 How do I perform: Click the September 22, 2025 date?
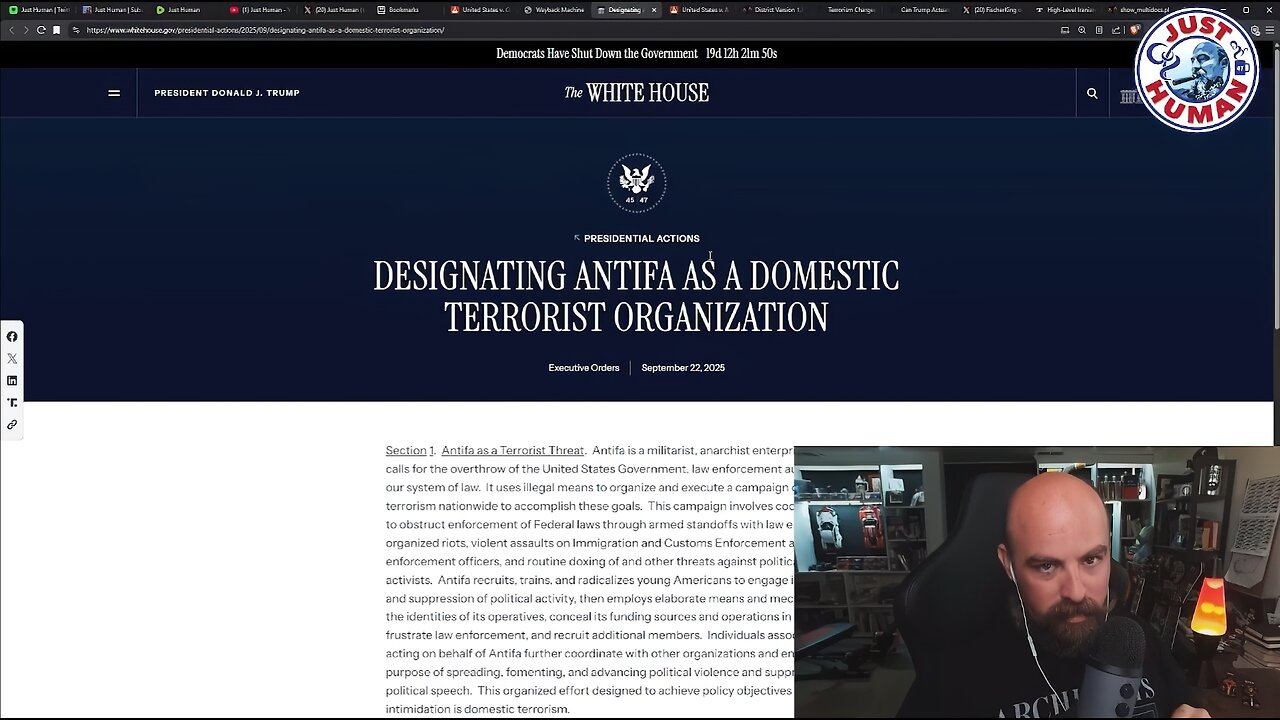coord(683,368)
